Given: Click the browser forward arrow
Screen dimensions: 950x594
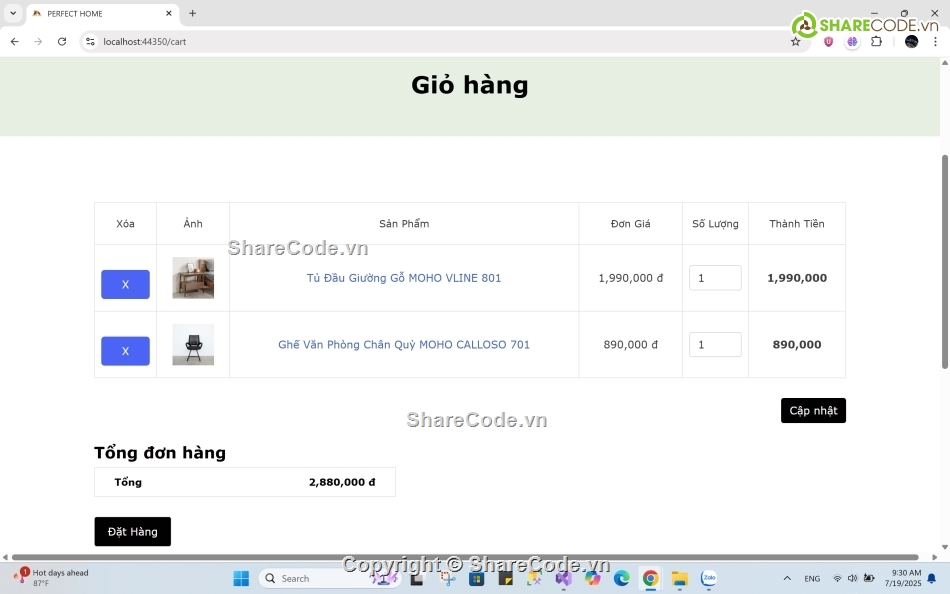Looking at the screenshot, I should (38, 42).
